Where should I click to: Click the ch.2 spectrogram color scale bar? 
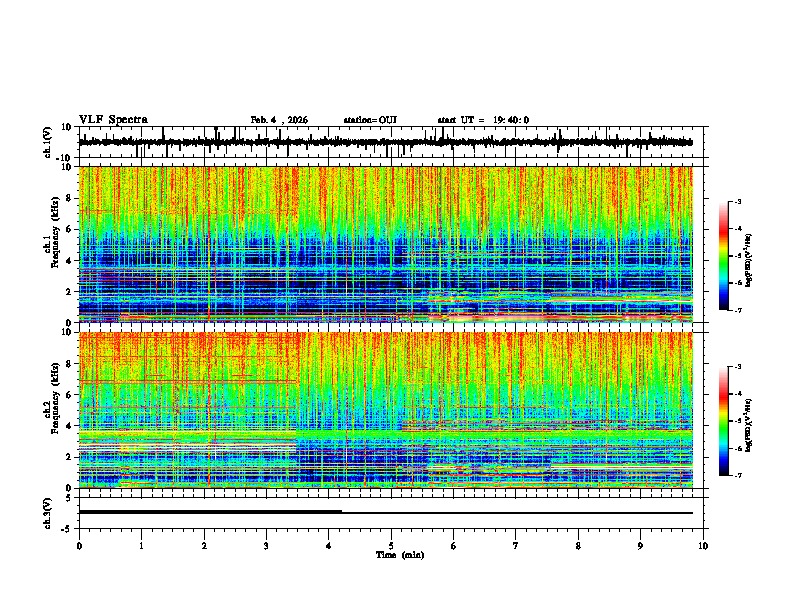click(x=724, y=421)
